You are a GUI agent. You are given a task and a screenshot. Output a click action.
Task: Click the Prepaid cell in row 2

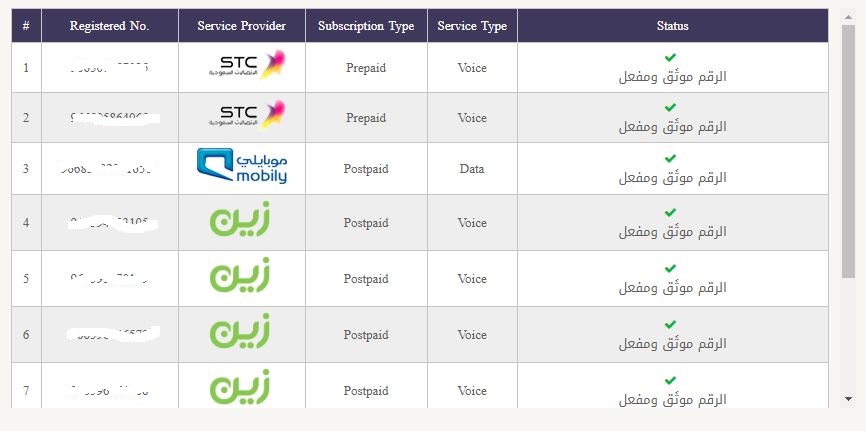[x=366, y=118]
